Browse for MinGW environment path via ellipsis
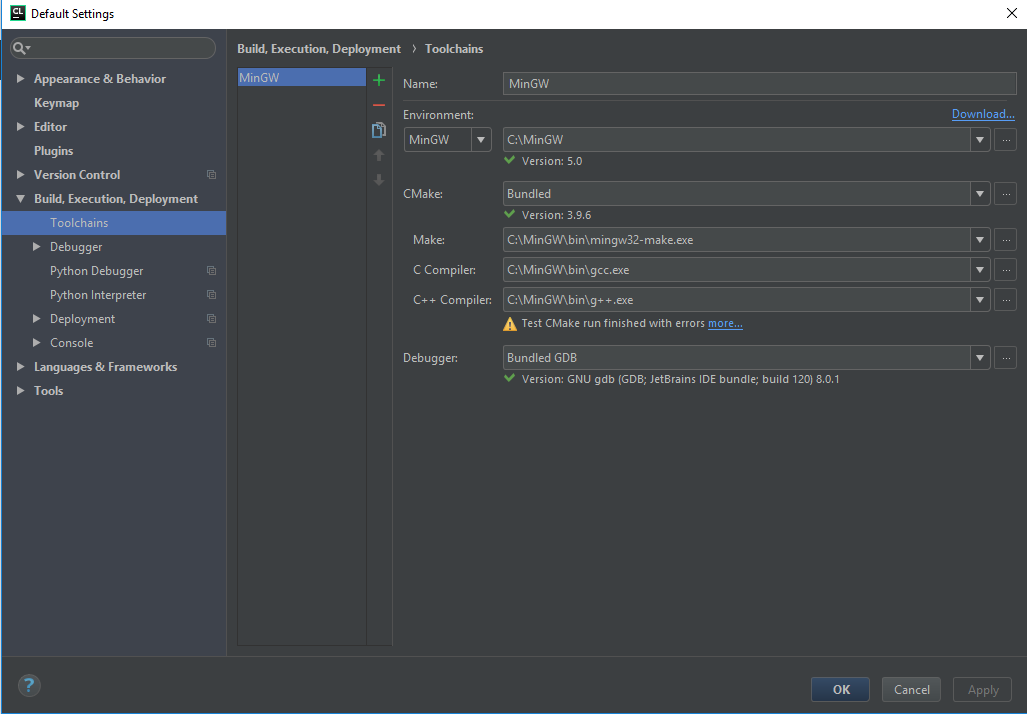This screenshot has height=714, width=1027. tap(1005, 140)
